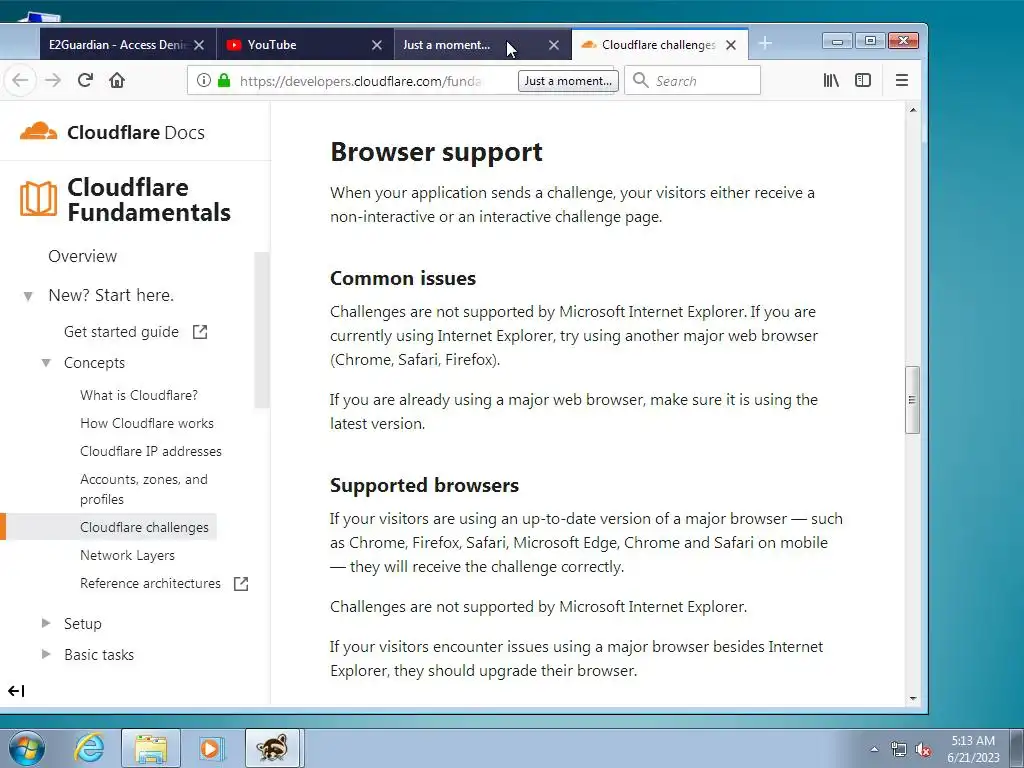
Task: Expand the Setup section
Action: pos(46,623)
